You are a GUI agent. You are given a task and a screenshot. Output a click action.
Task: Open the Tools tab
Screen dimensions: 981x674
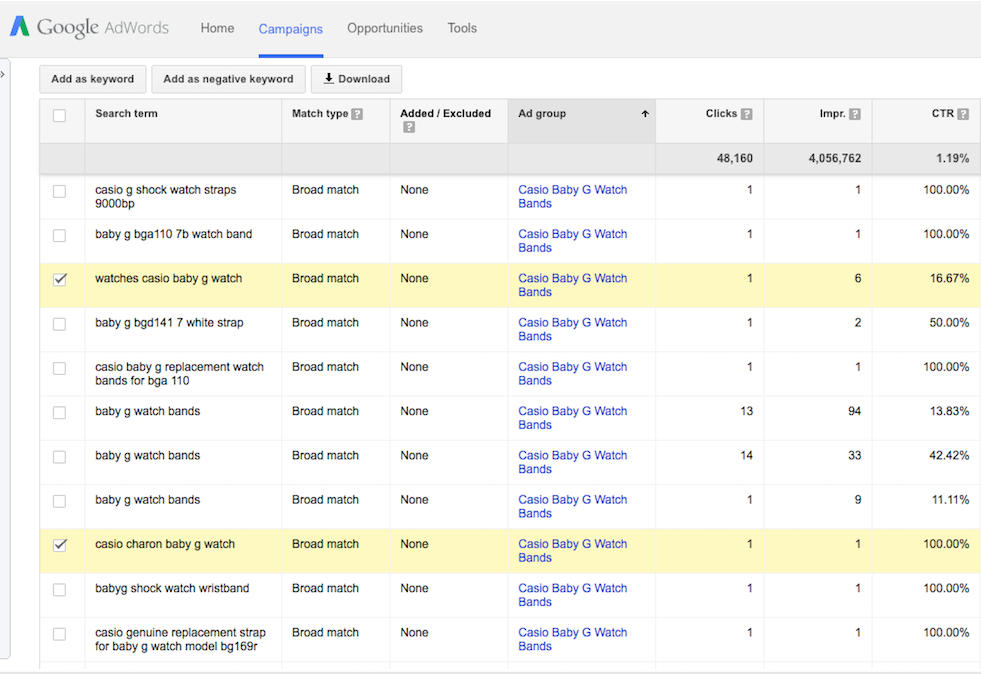[x=462, y=28]
